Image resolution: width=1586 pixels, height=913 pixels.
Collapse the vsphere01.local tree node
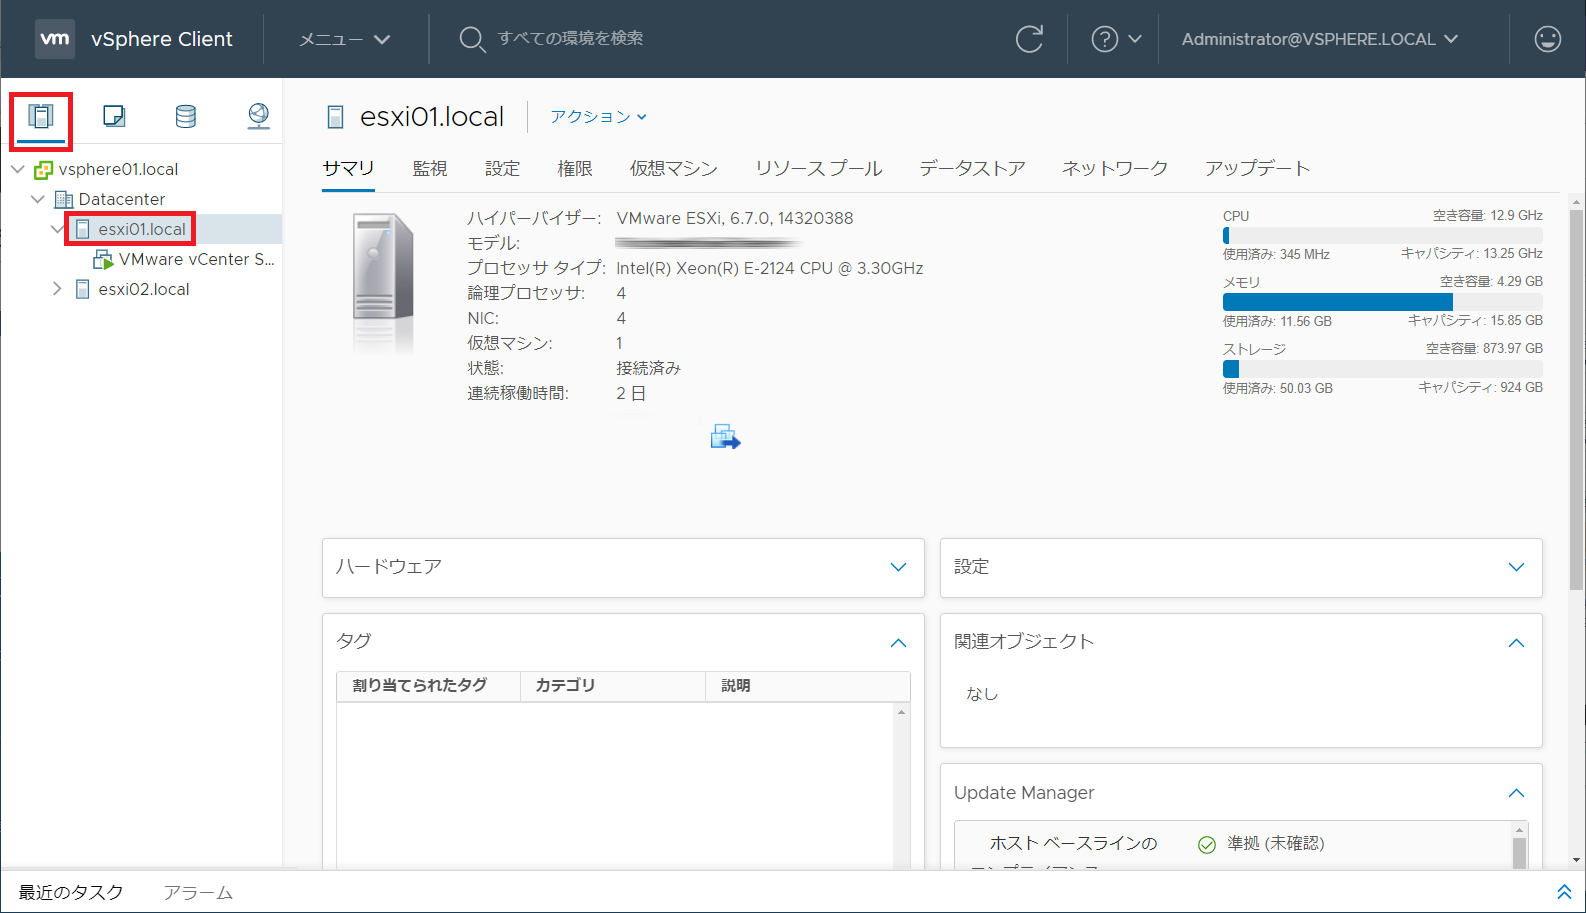point(18,169)
